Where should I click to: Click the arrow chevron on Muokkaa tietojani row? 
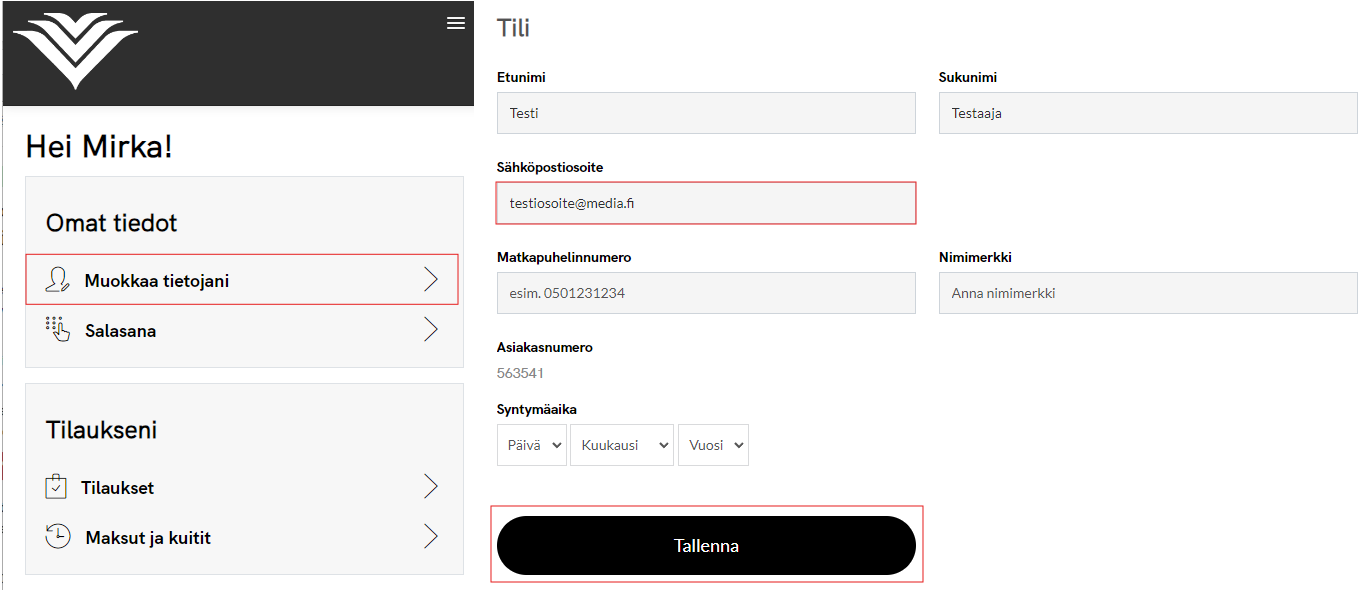click(431, 280)
